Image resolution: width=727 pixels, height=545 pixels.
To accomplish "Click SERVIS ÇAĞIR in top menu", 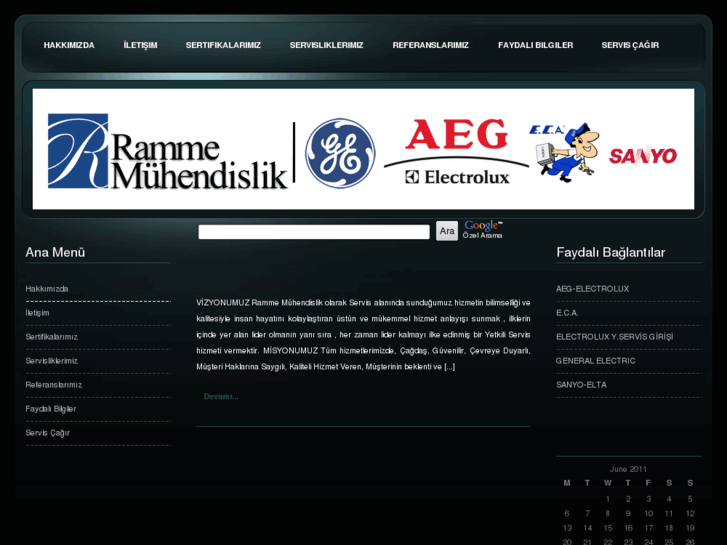I will coord(630,45).
